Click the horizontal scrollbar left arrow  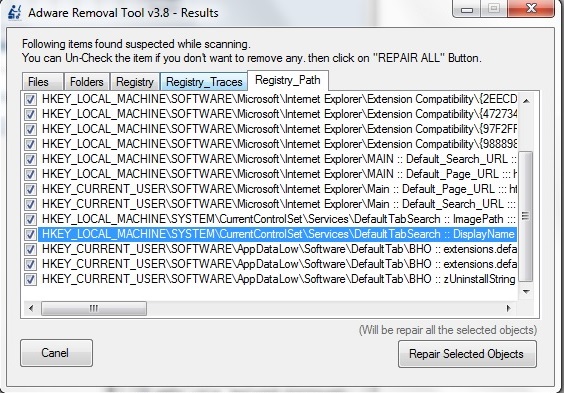click(x=31, y=309)
